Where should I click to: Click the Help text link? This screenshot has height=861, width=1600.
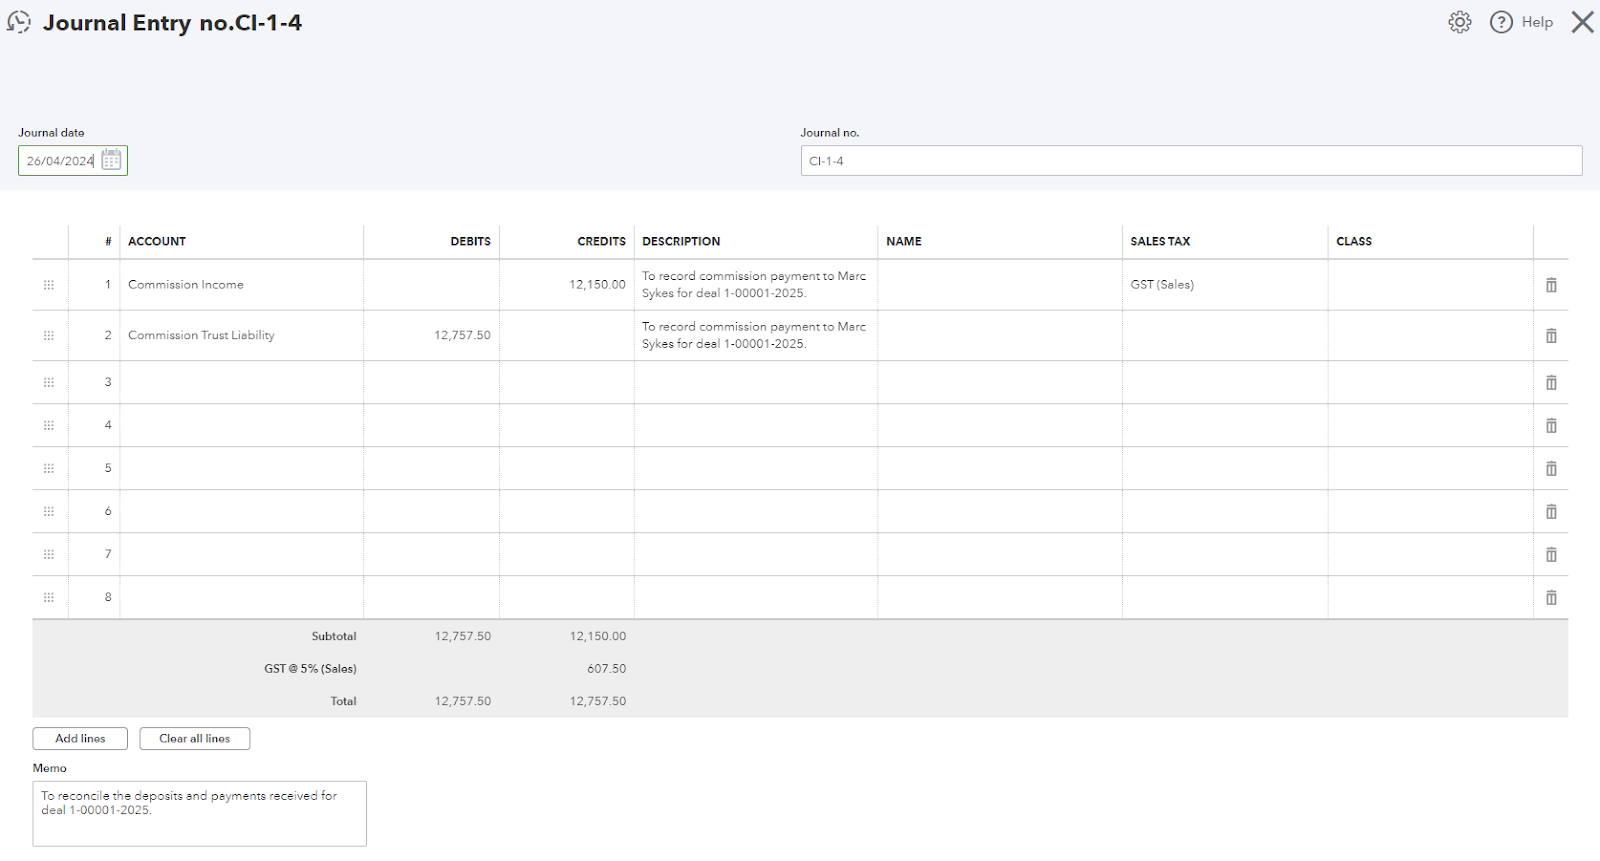(x=1537, y=22)
